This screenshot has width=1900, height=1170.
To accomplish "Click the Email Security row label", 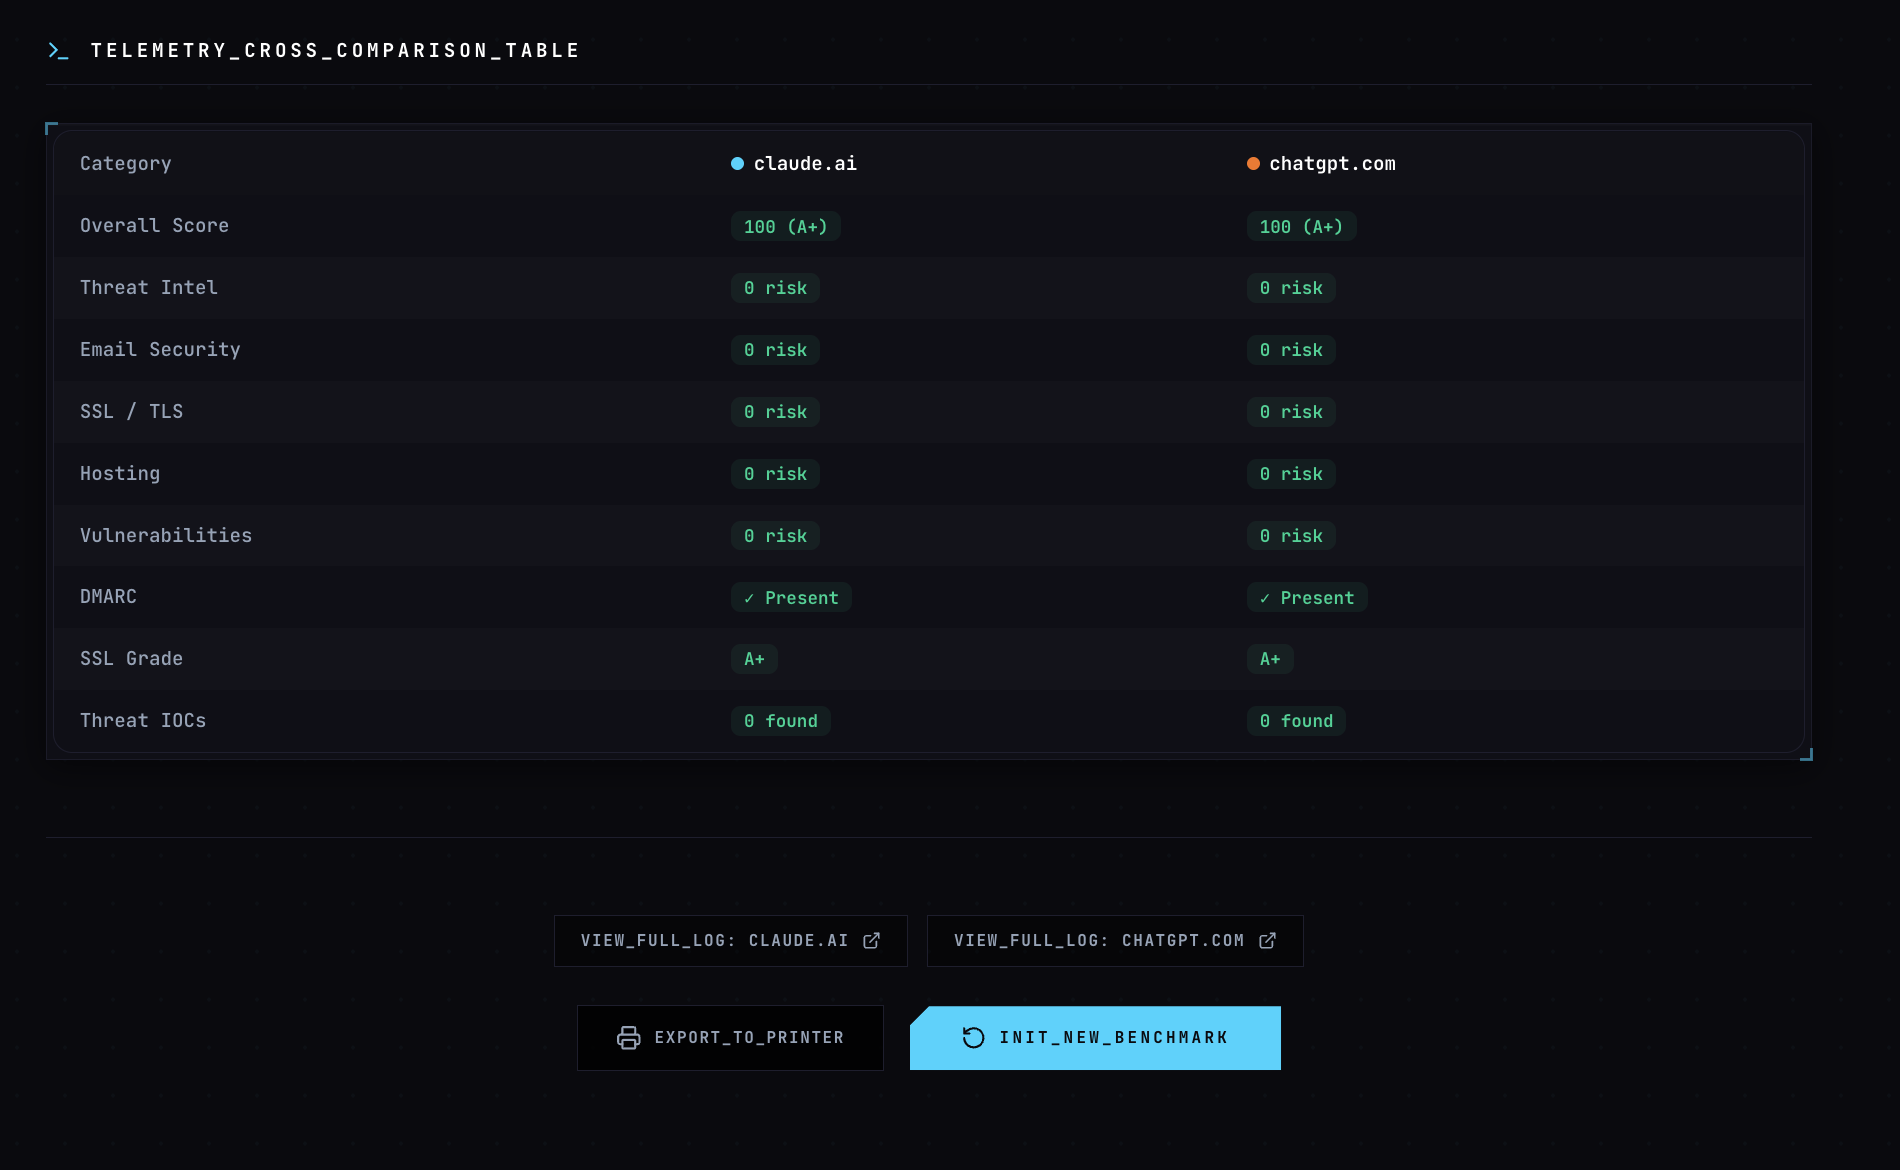I will tap(160, 349).
